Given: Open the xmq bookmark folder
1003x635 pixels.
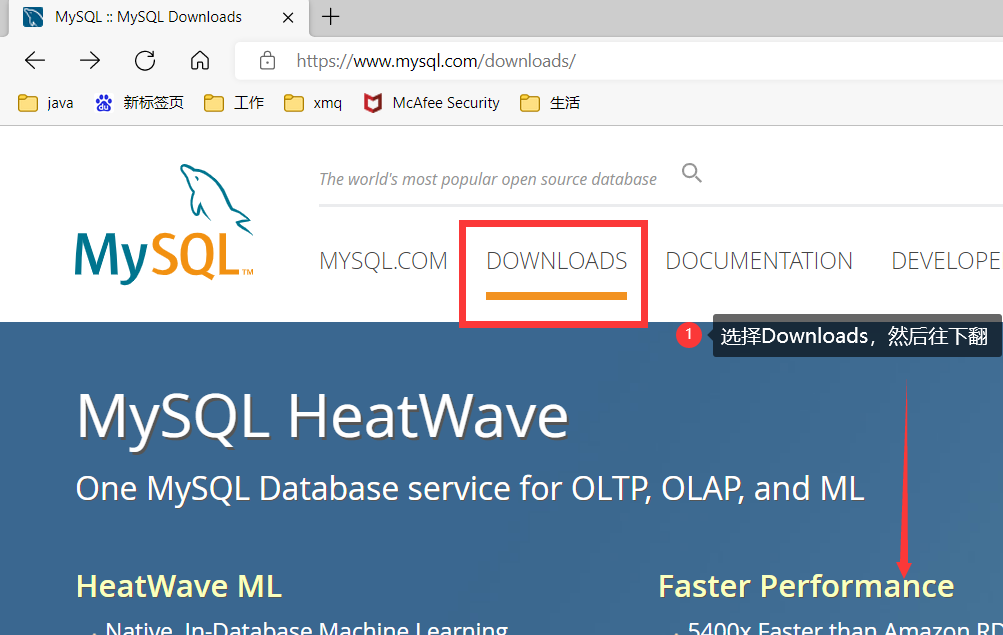Looking at the screenshot, I should 313,103.
